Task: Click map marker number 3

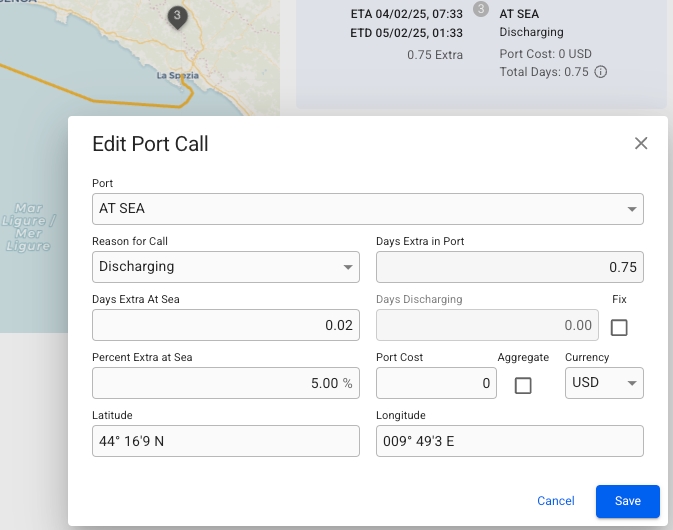Action: 177,17
